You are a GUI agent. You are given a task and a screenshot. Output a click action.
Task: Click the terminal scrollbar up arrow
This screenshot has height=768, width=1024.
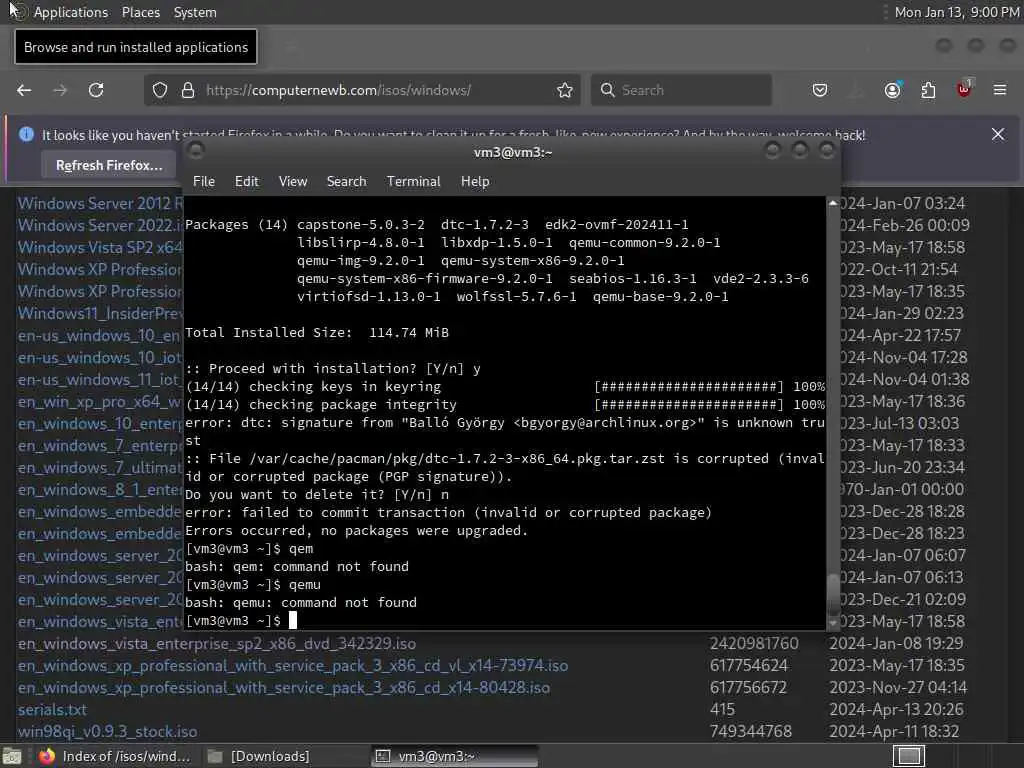tap(833, 203)
